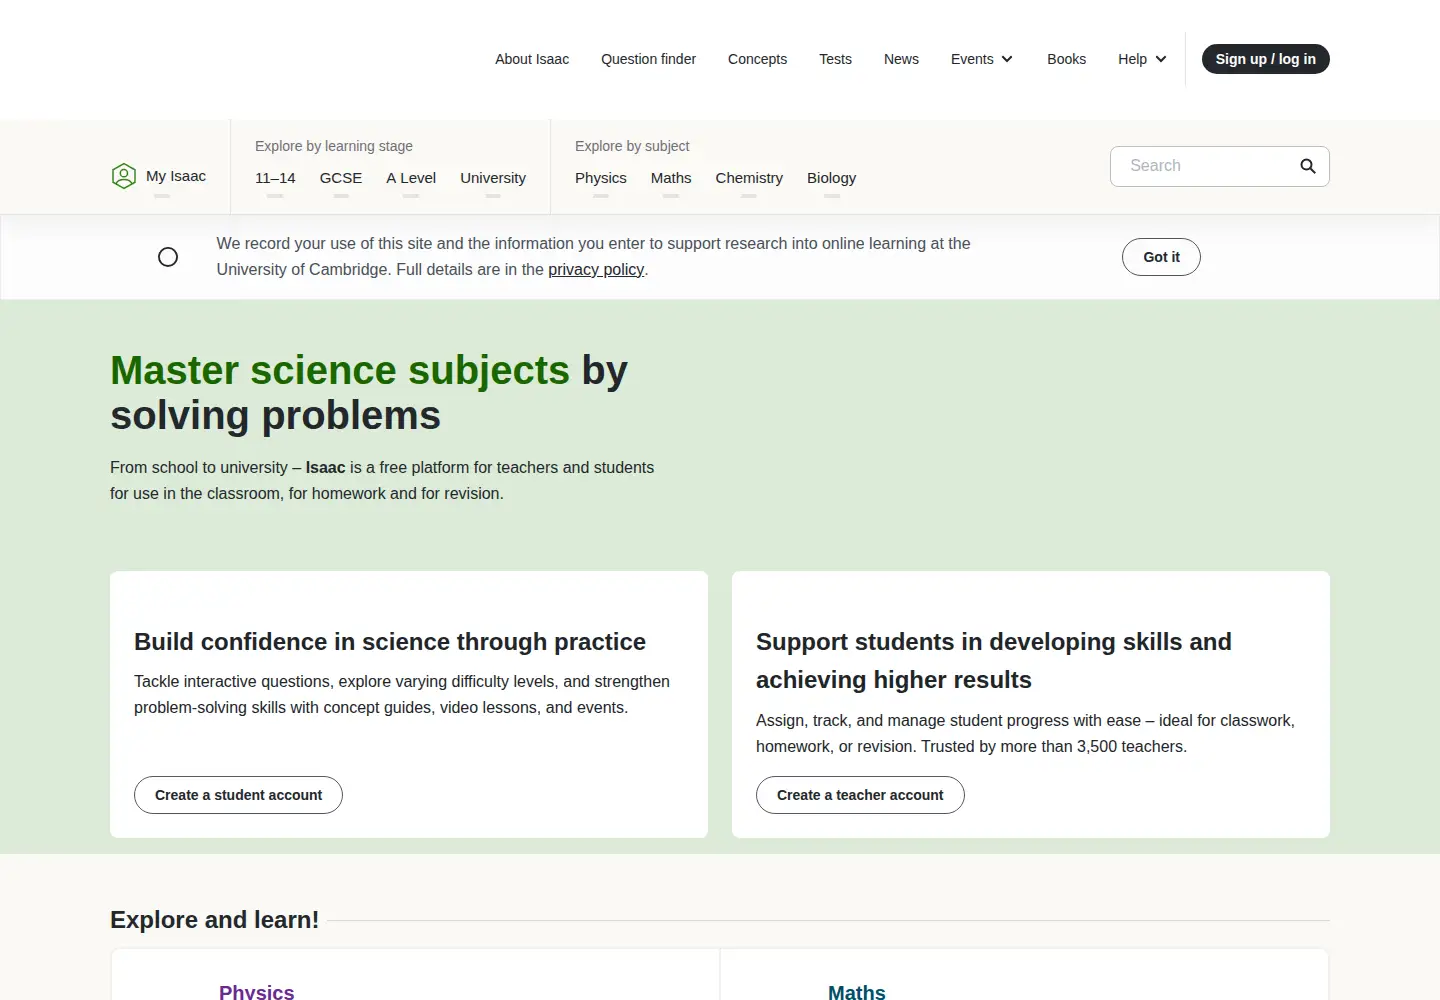Select the GCSE learning stage
Image resolution: width=1440 pixels, height=1000 pixels.
tap(341, 178)
